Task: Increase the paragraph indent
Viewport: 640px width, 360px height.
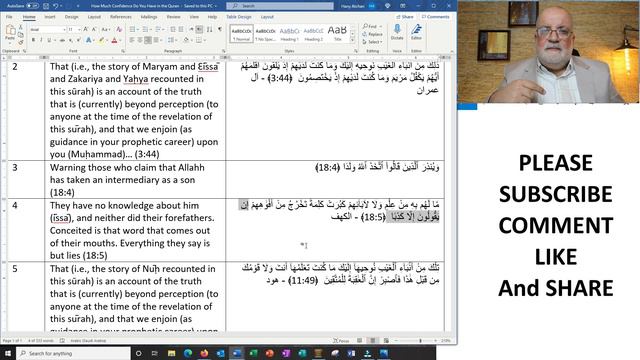Action: (181, 29)
